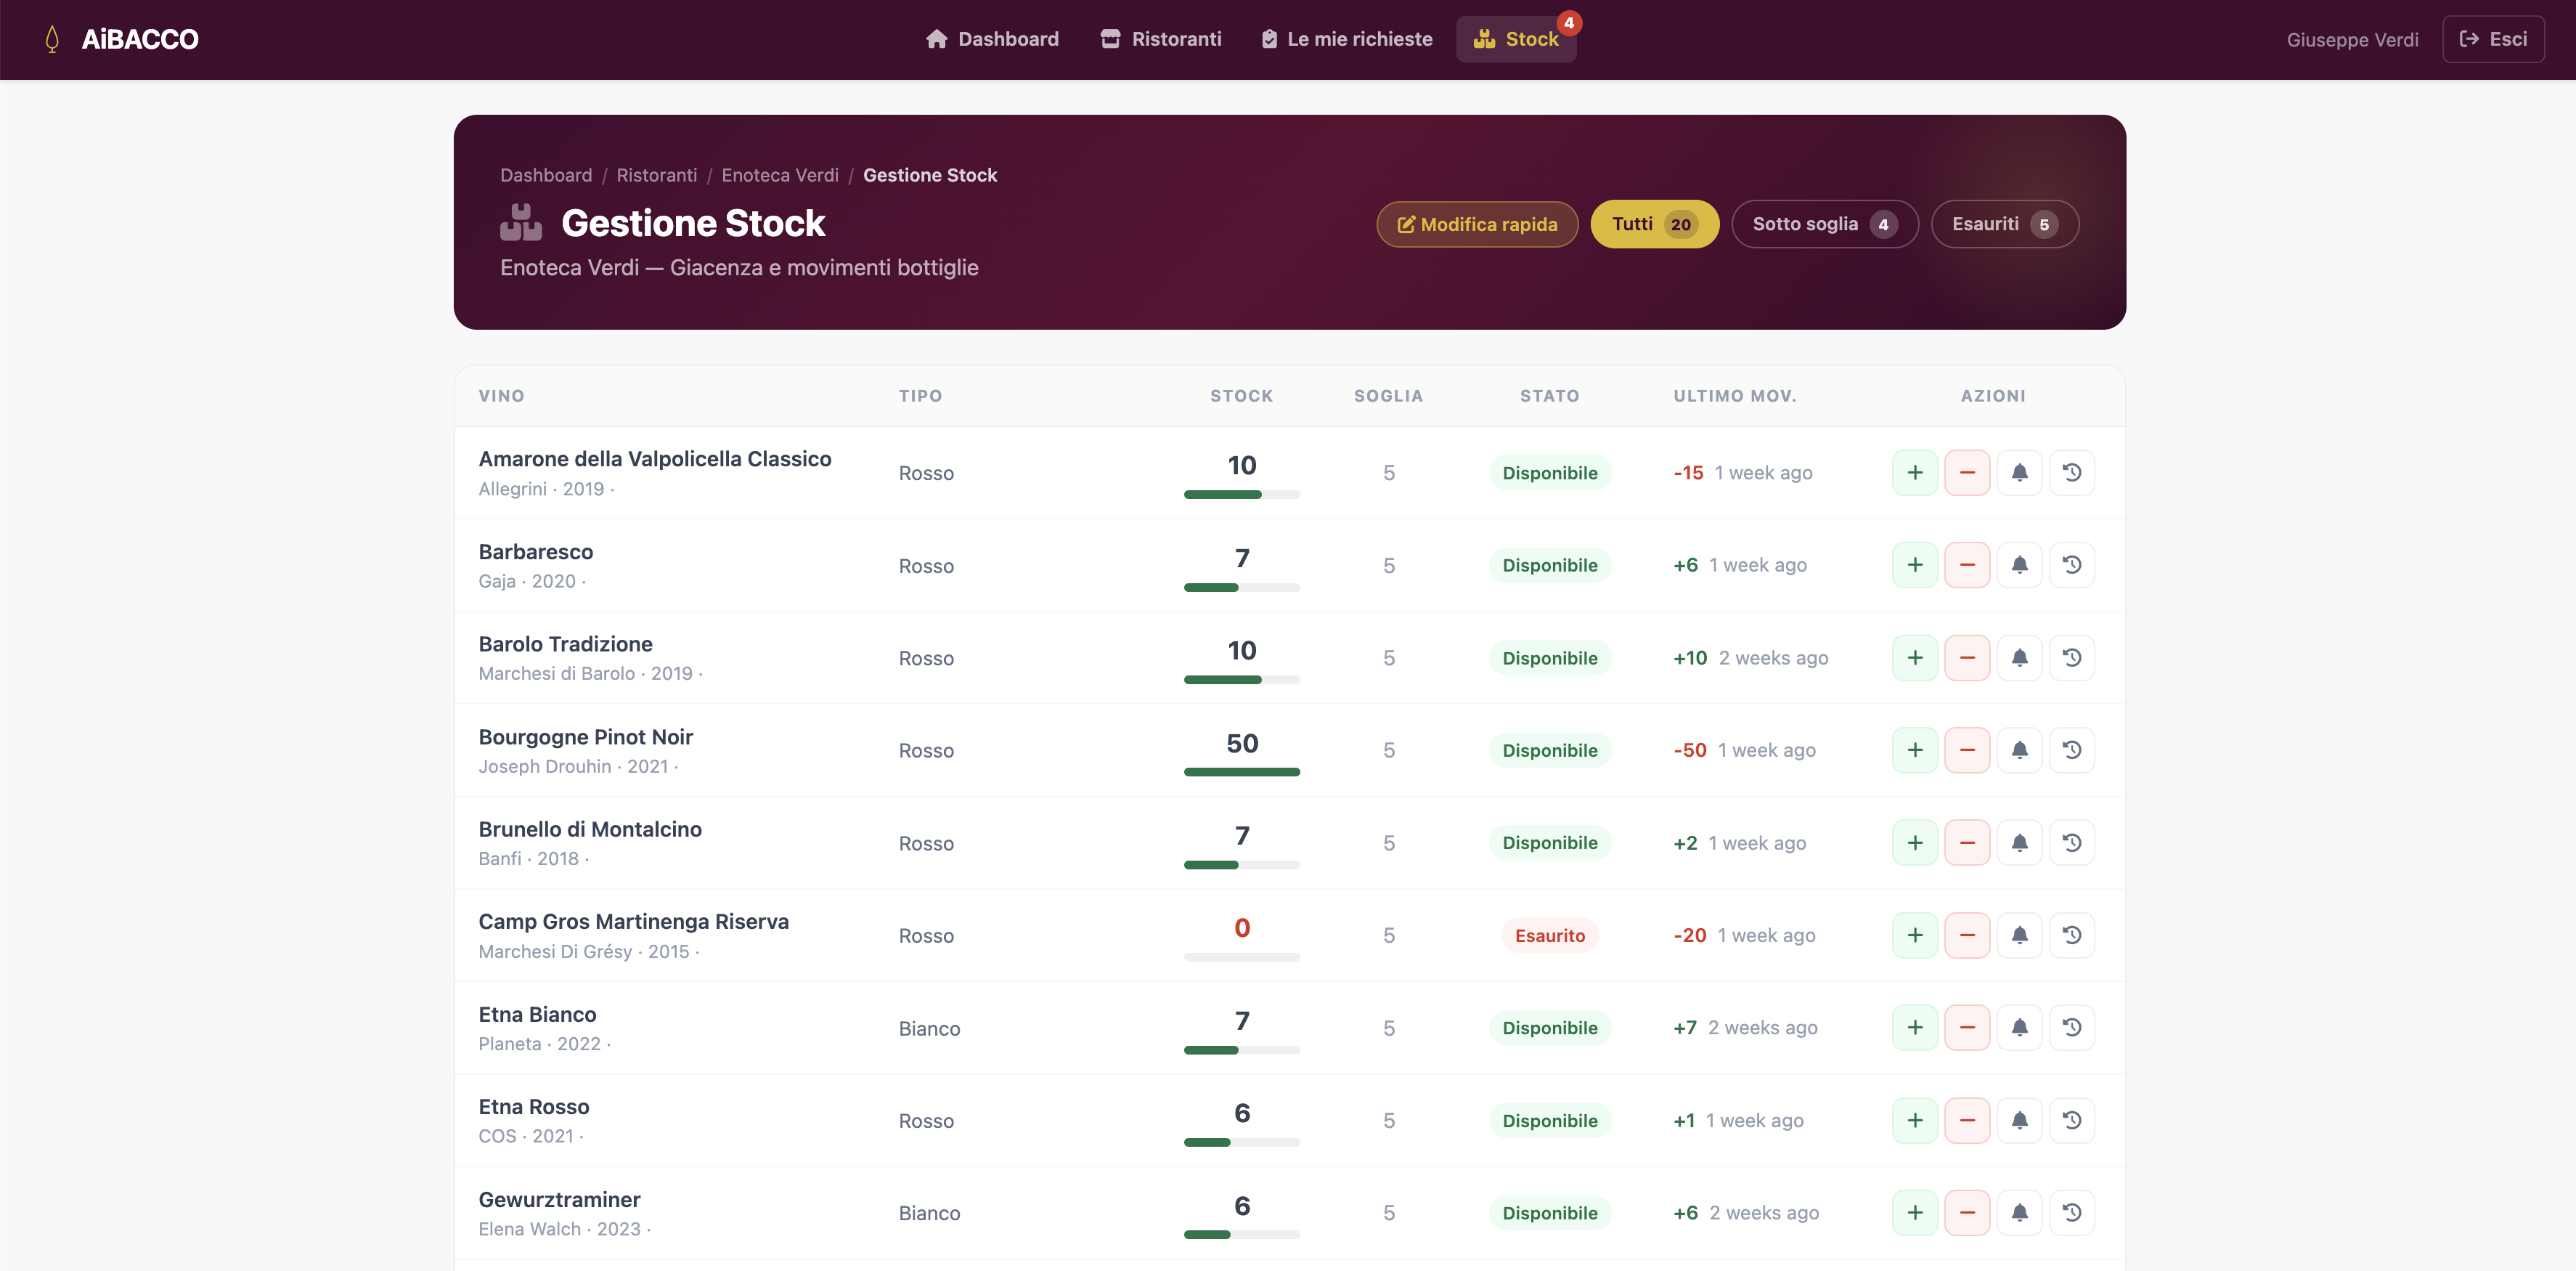Open Enoteca Verdi breadcrumb link
Viewport: 2576px width, 1271px height.
click(780, 175)
